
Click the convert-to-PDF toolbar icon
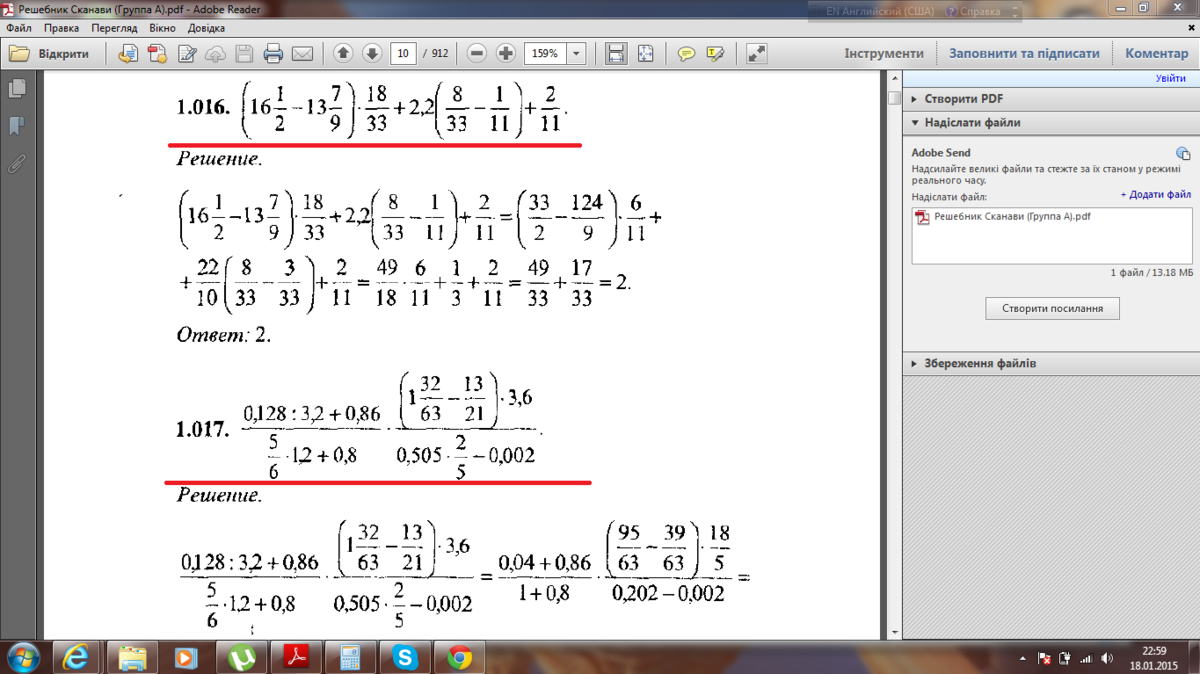pos(128,53)
